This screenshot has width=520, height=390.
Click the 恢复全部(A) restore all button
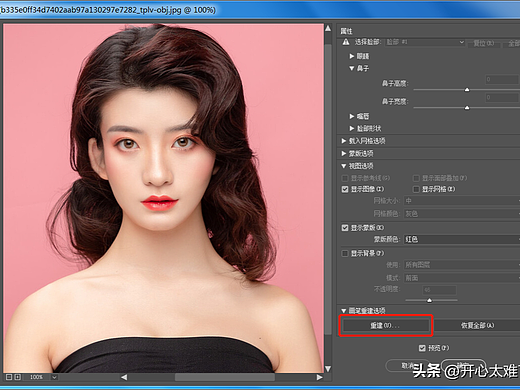477,325
